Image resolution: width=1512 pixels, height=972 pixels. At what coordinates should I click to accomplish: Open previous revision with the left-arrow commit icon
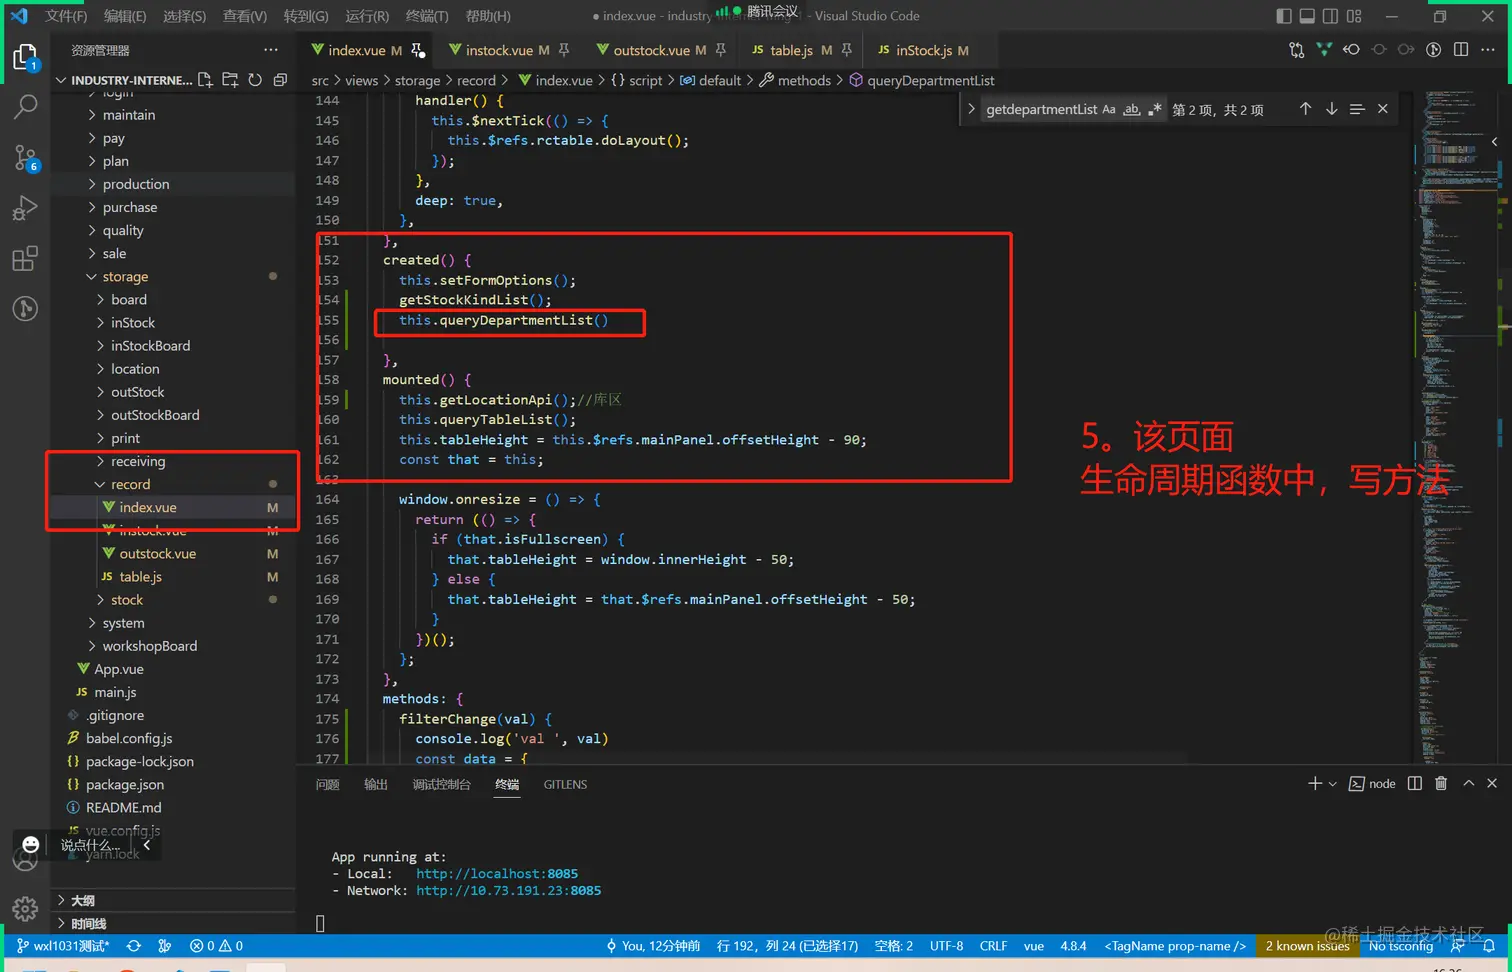pyautogui.click(x=1351, y=50)
